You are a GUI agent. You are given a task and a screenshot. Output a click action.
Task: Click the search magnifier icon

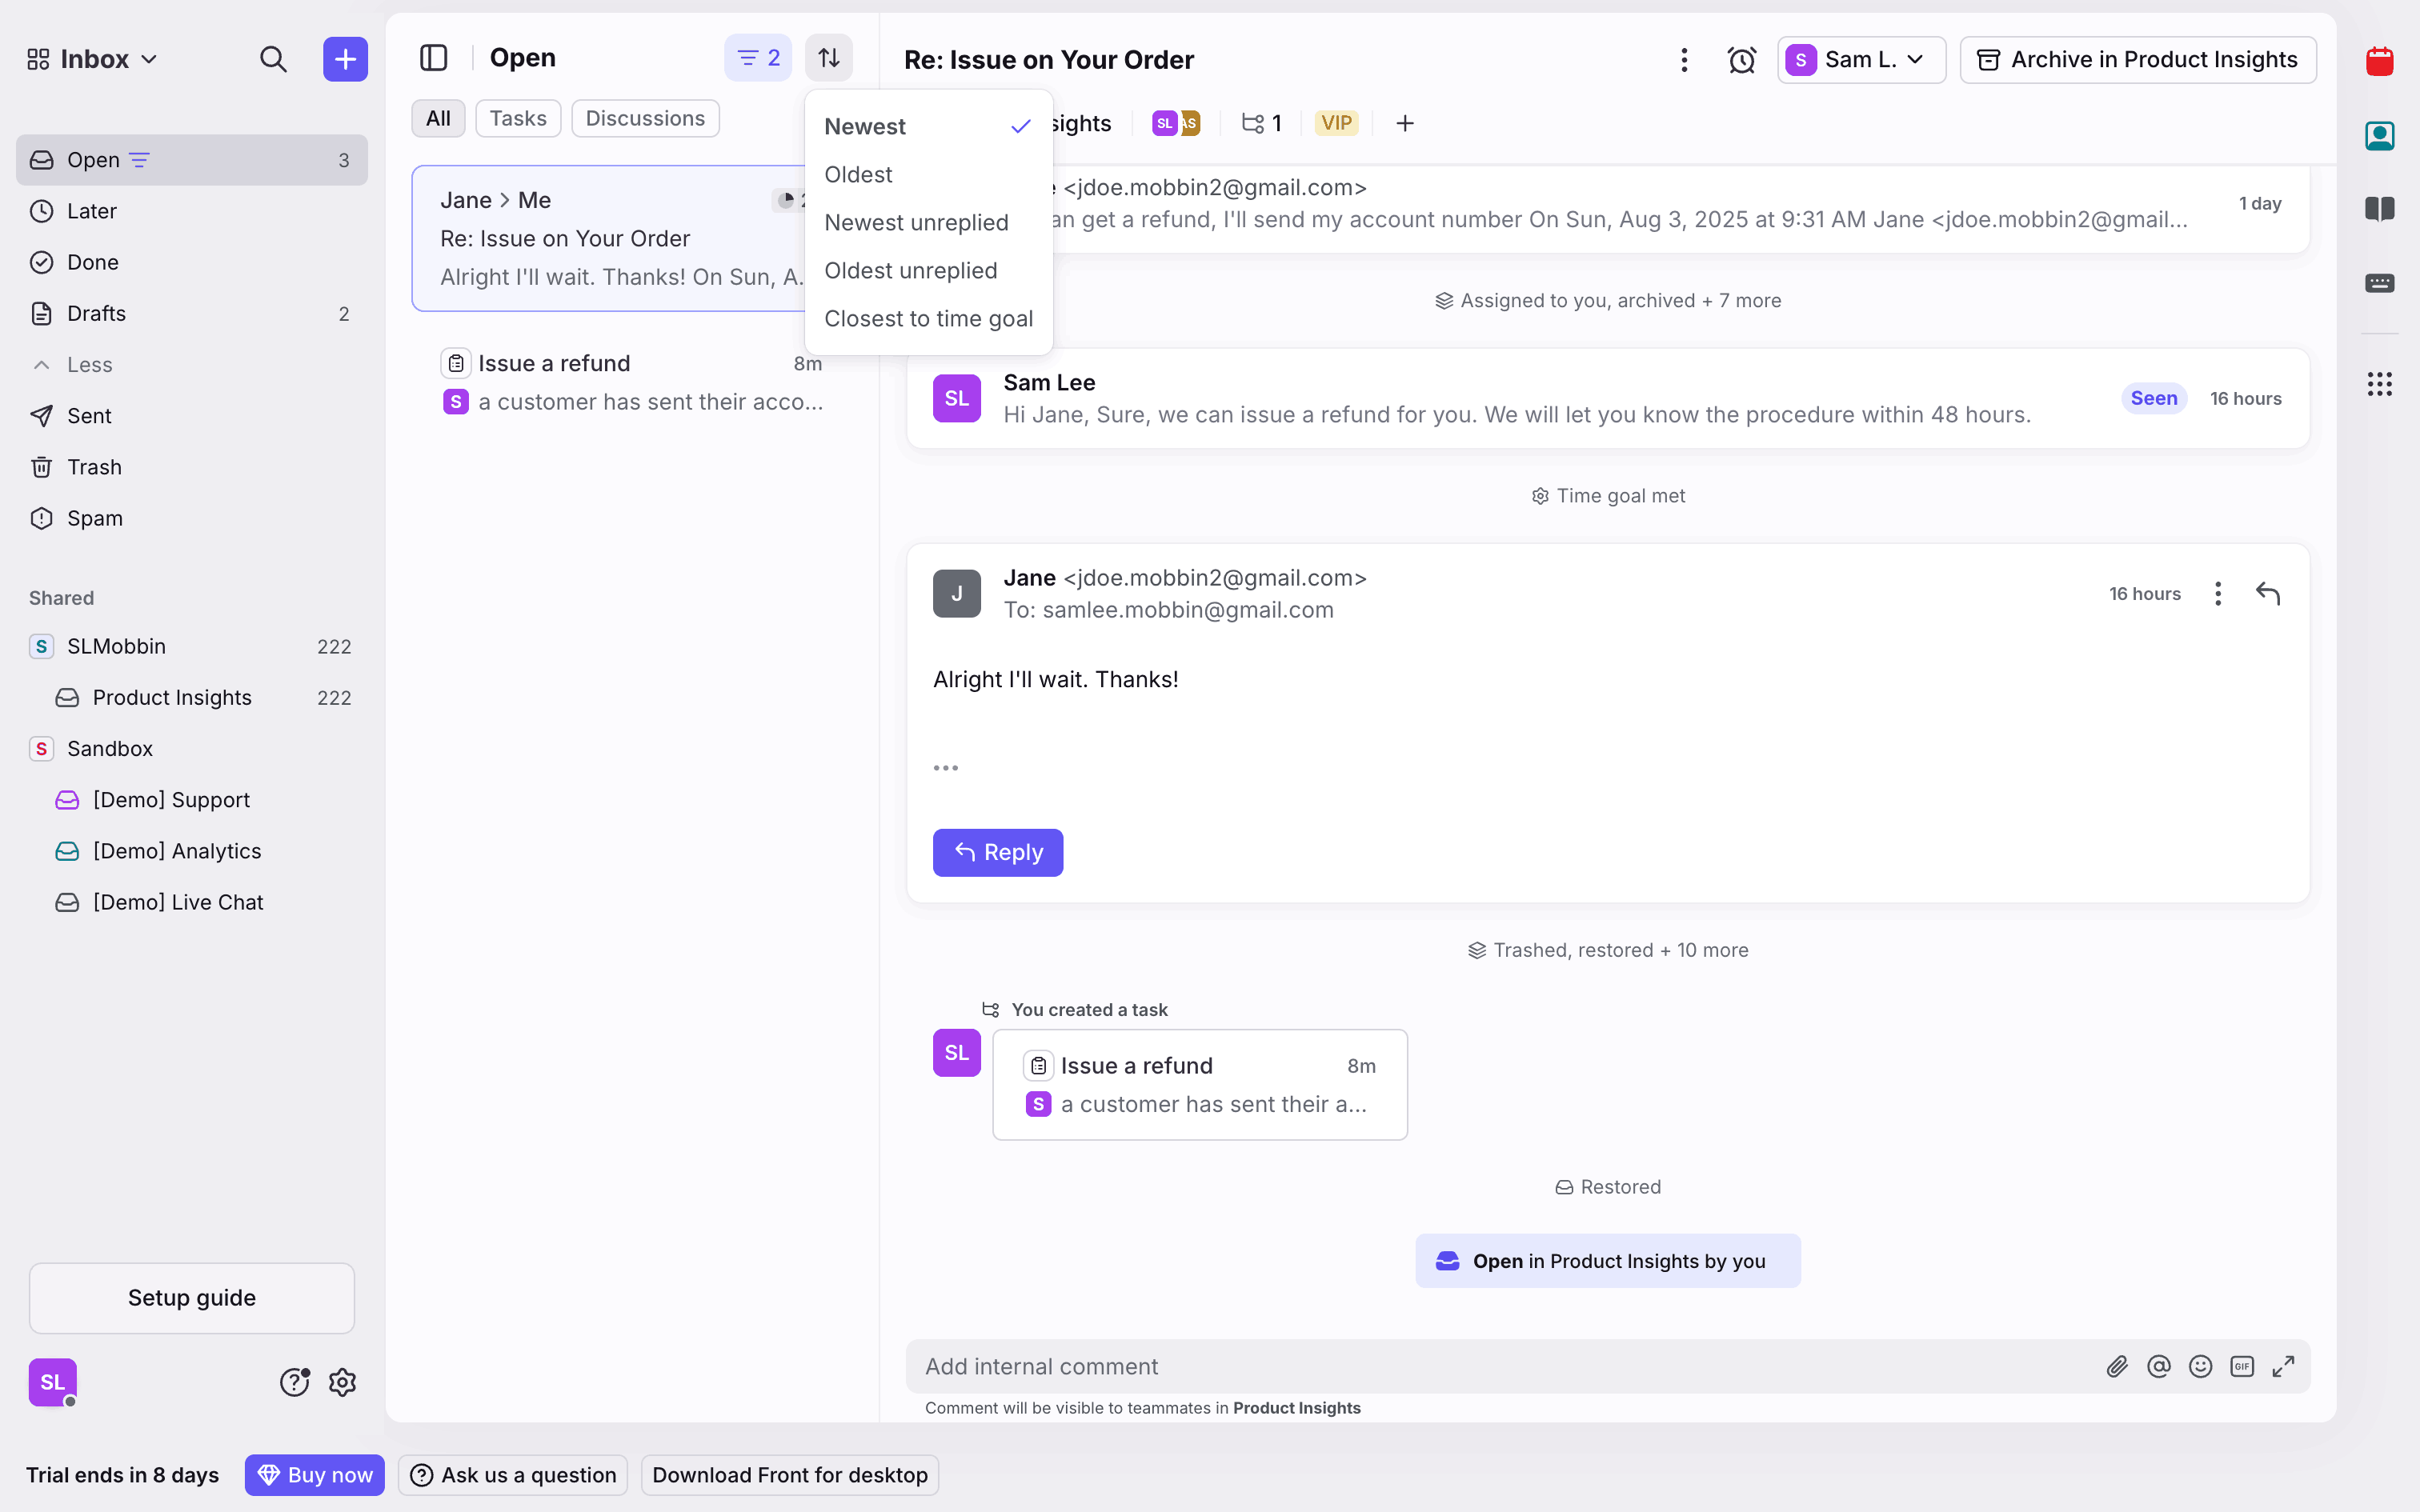(273, 59)
